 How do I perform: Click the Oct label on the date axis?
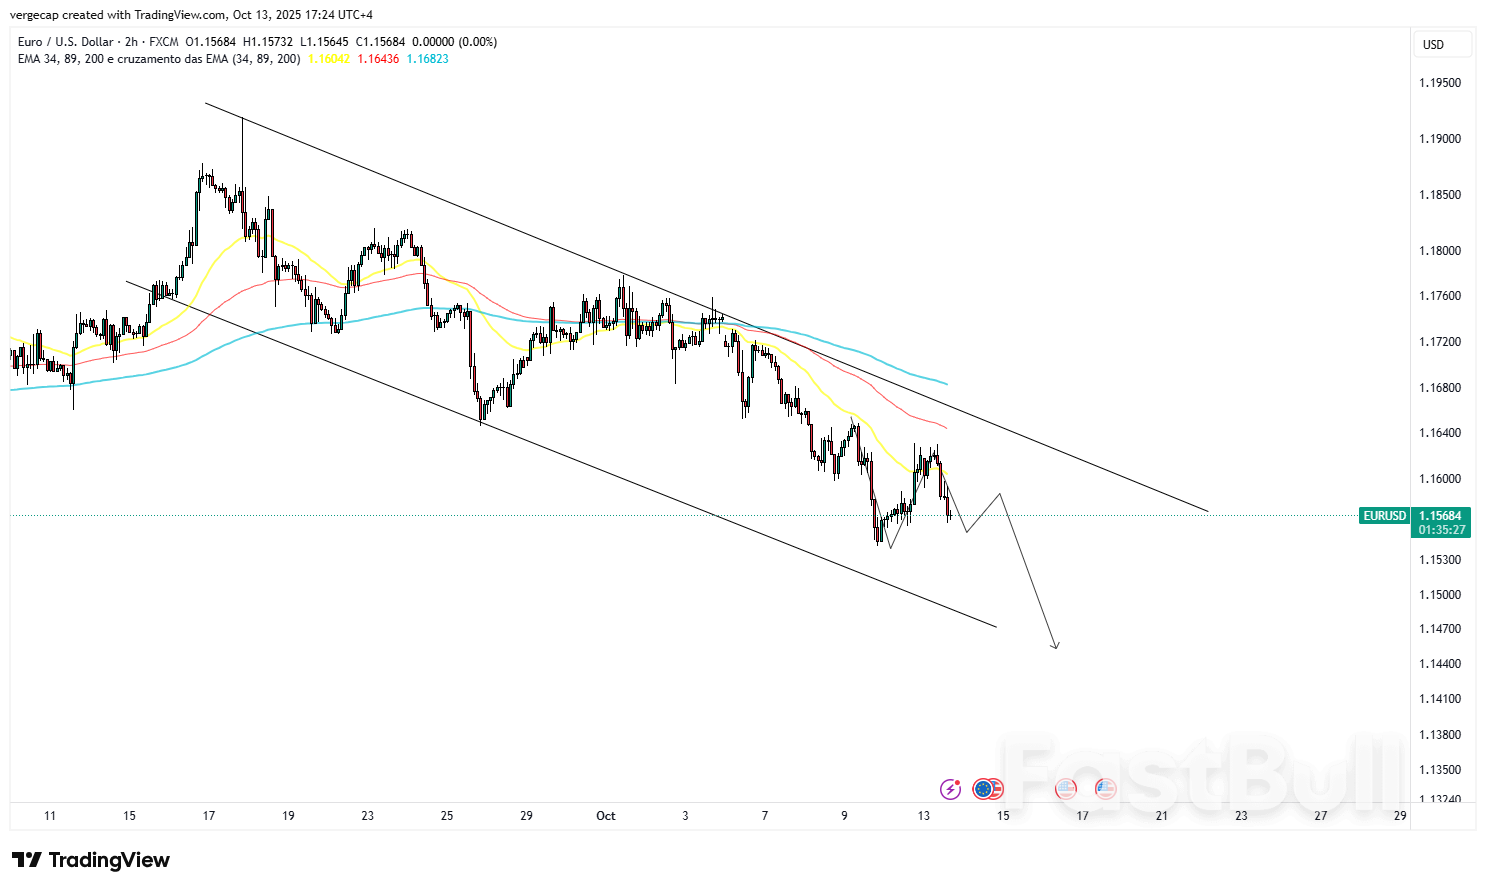click(606, 816)
